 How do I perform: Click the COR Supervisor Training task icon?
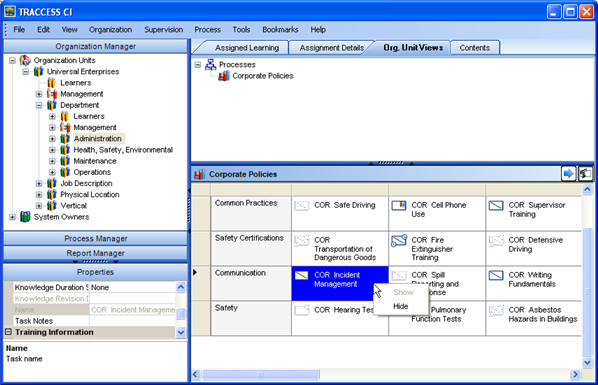click(x=496, y=206)
